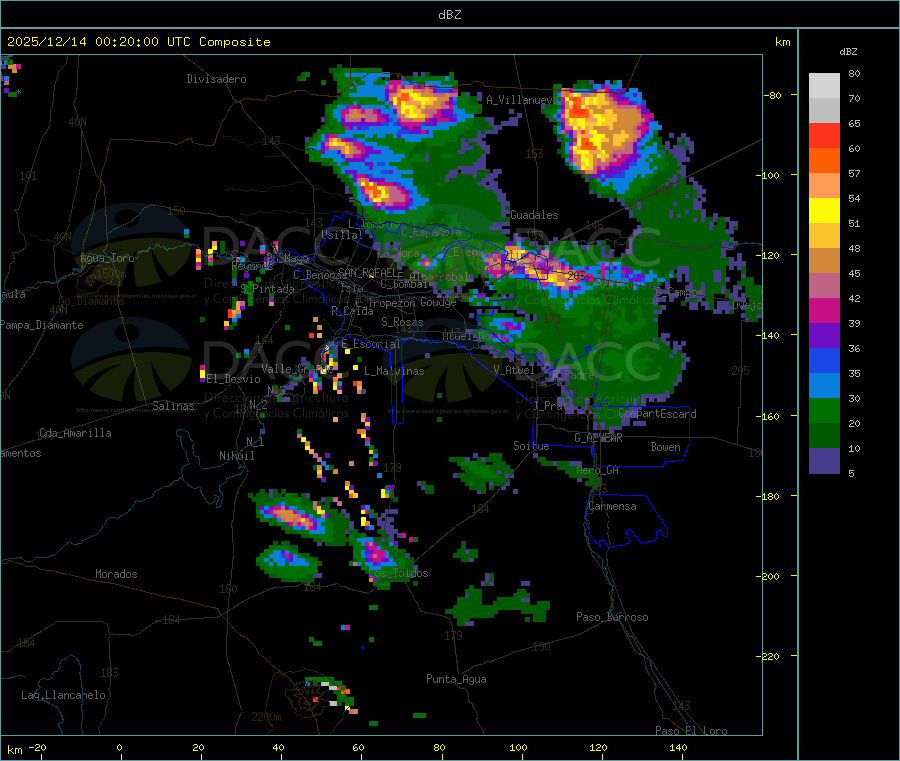Select the light gray top legend swatch
Image resolution: width=900 pixels, height=761 pixels.
coord(824,85)
